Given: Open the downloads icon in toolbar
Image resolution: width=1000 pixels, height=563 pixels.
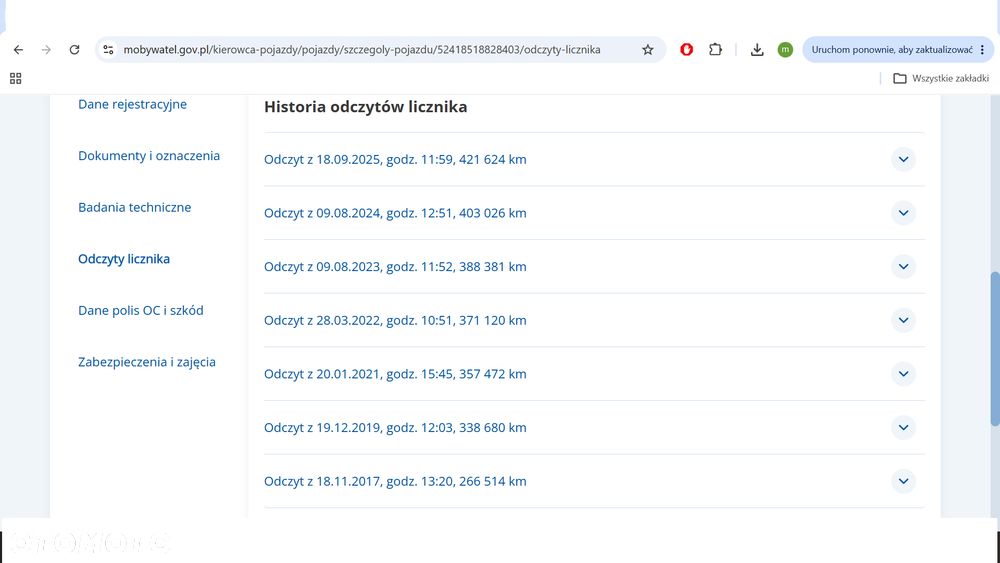Looking at the screenshot, I should click(757, 50).
